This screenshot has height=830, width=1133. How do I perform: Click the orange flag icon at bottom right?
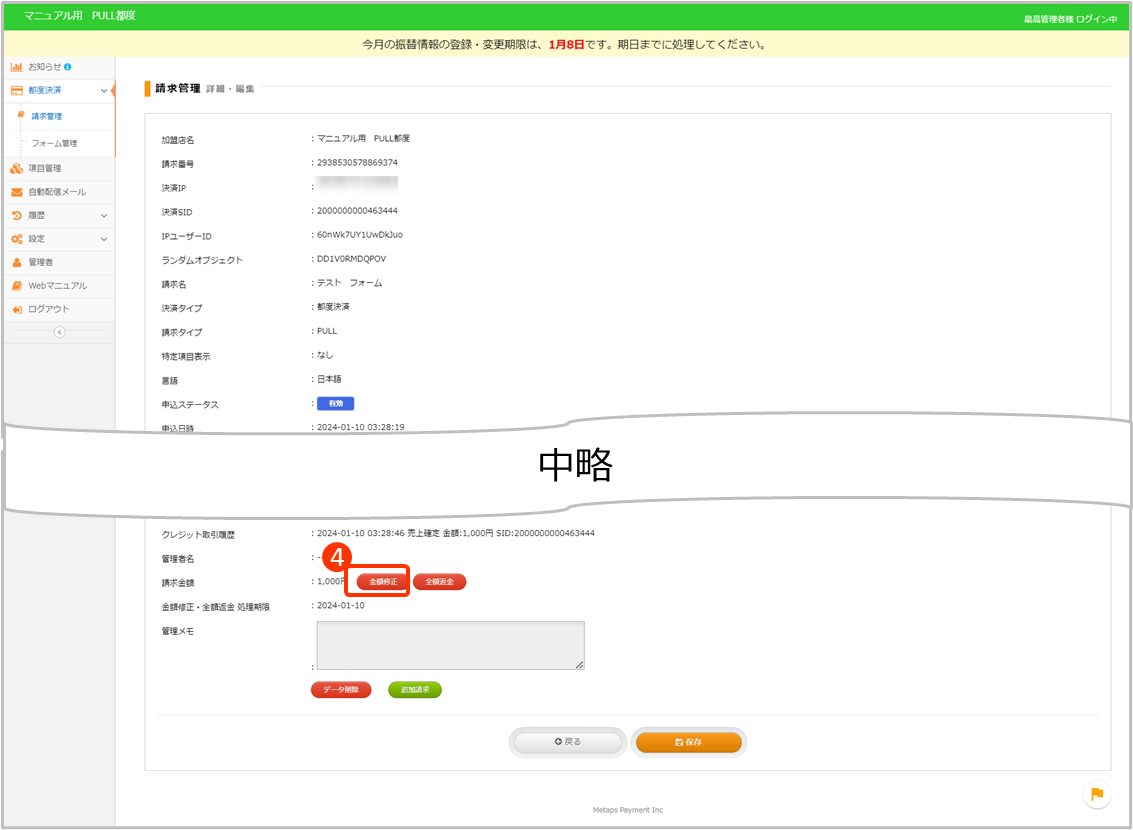point(1097,794)
